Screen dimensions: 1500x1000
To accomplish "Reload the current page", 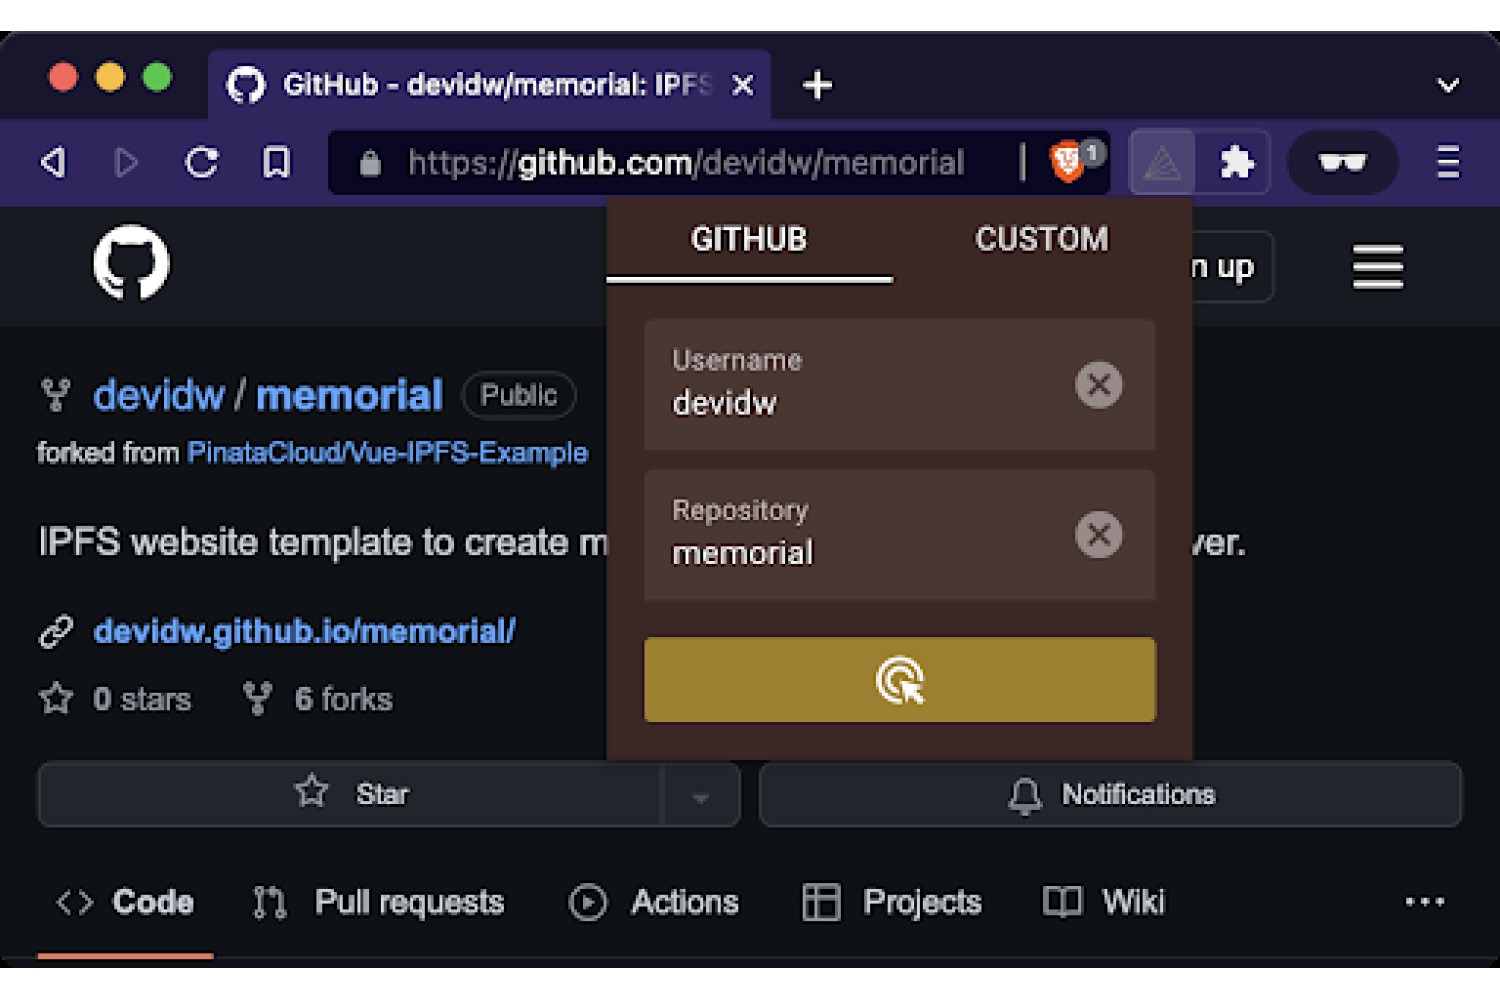I will pos(202,162).
